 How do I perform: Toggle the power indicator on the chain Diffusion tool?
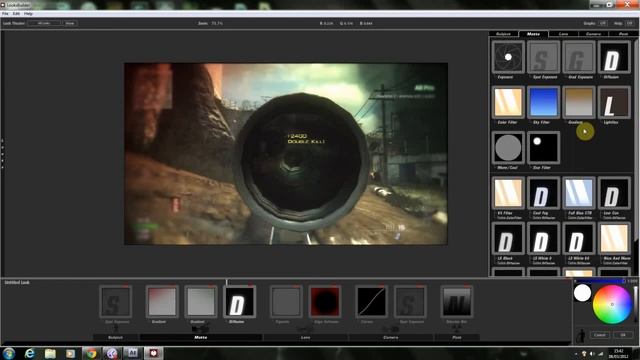tap(250, 286)
